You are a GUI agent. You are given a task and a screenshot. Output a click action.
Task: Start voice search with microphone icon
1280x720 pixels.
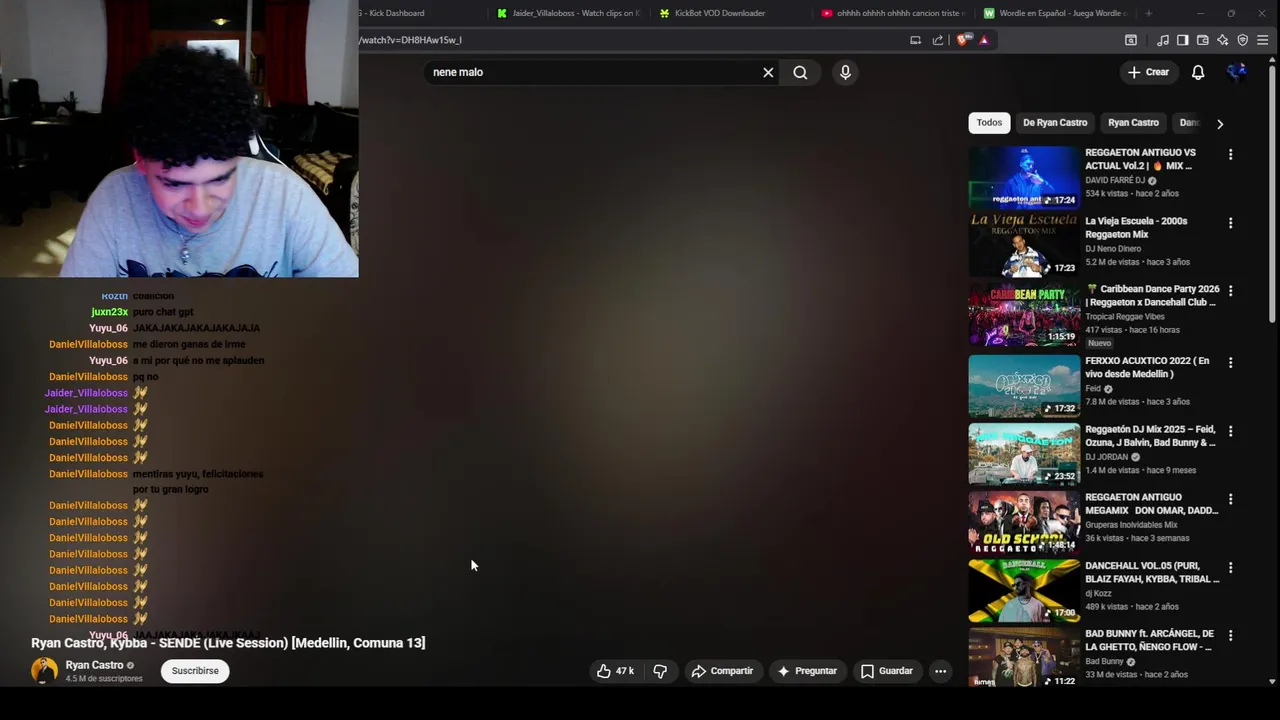[x=845, y=72]
